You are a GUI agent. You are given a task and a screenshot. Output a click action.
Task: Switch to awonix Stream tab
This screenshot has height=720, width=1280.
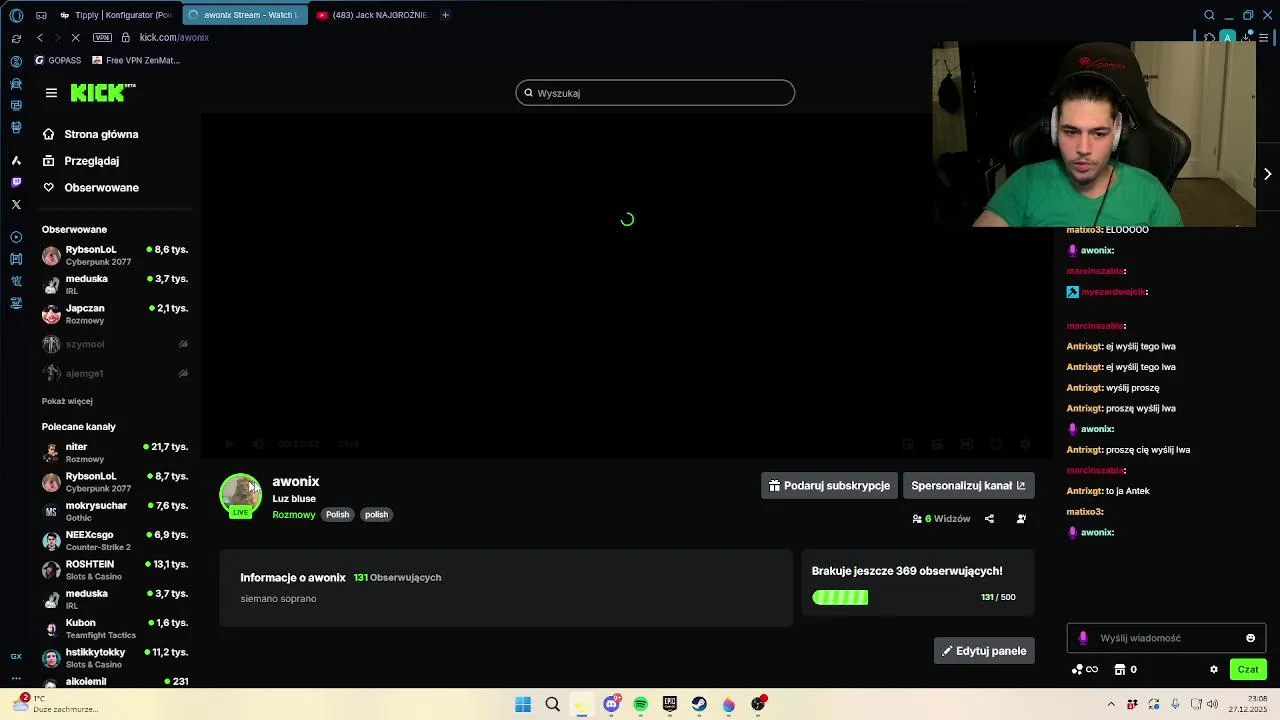[245, 15]
